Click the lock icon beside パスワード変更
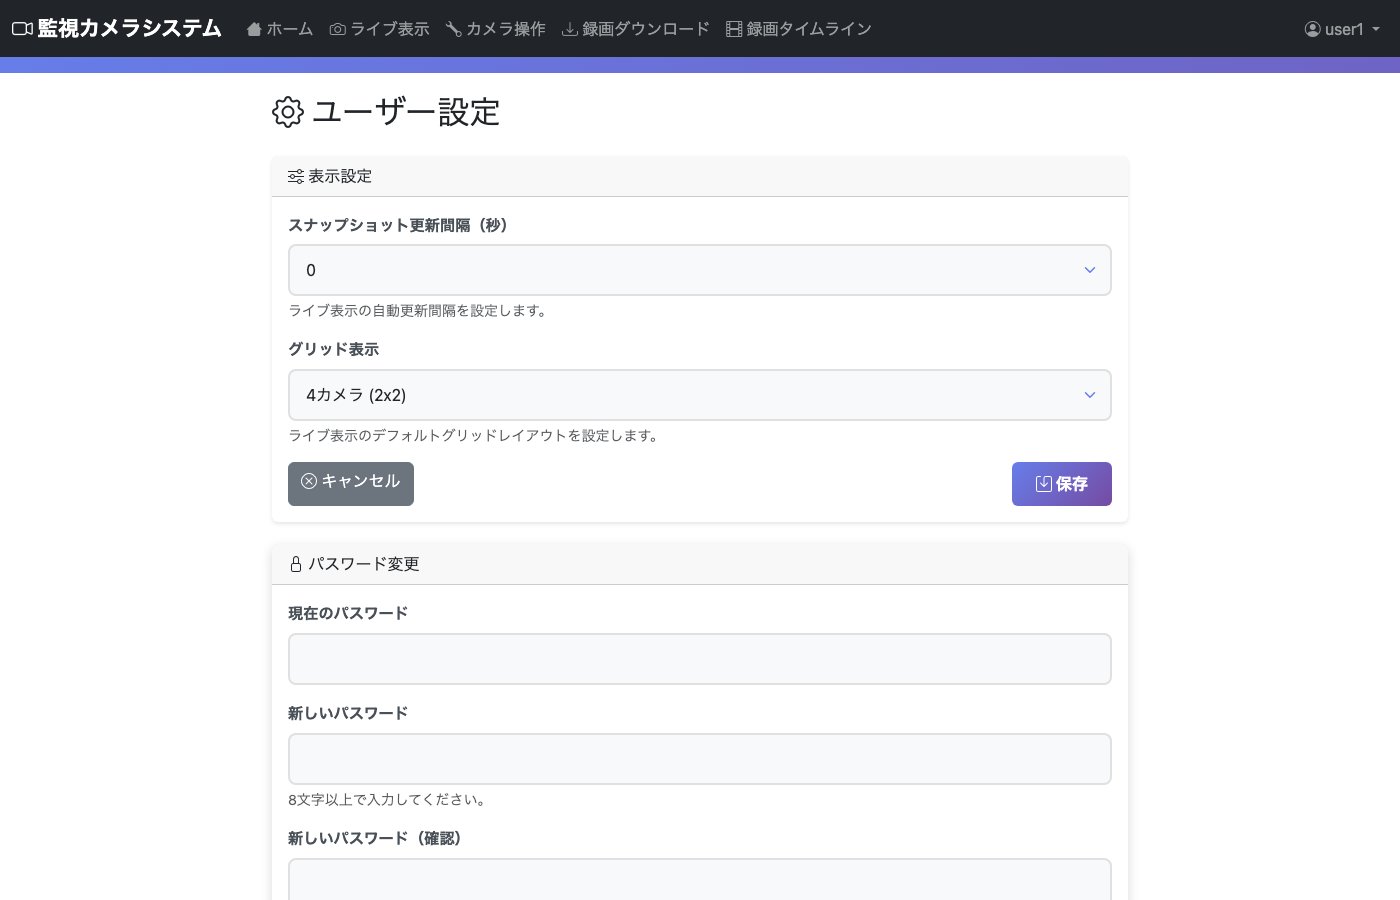This screenshot has width=1400, height=900. point(296,563)
